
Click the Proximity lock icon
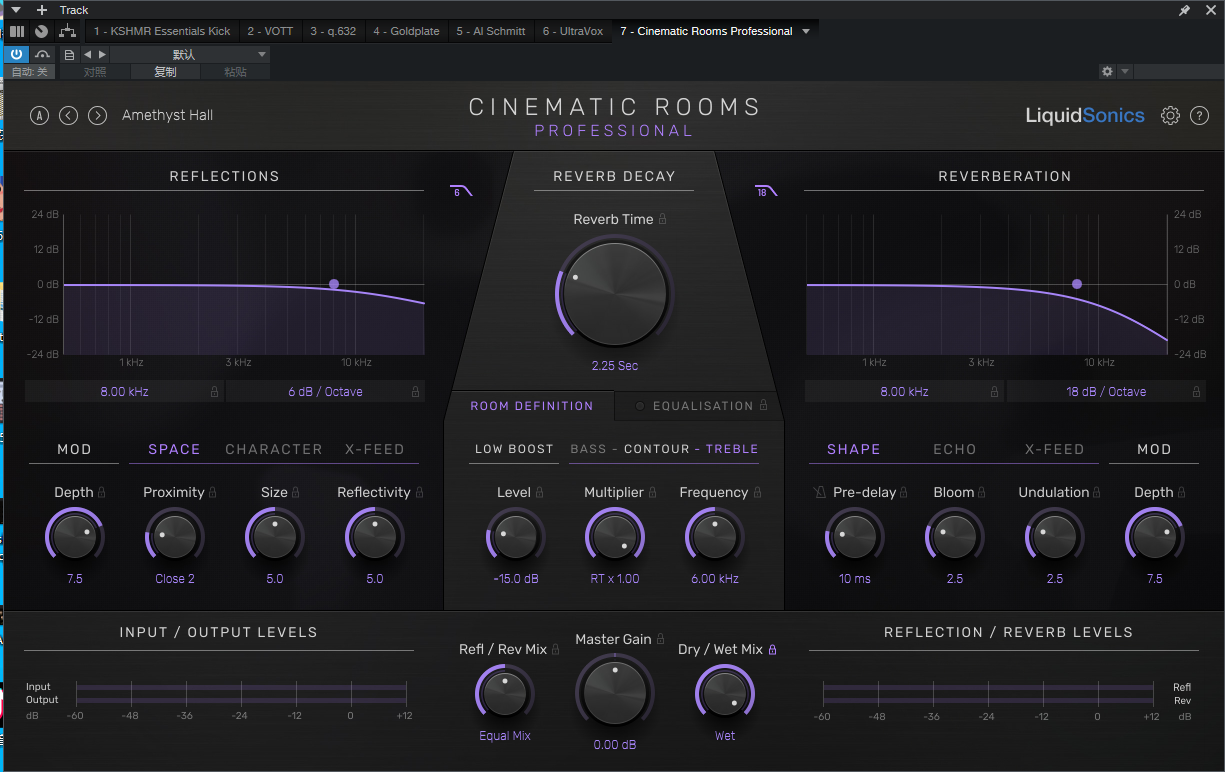[x=213, y=492]
